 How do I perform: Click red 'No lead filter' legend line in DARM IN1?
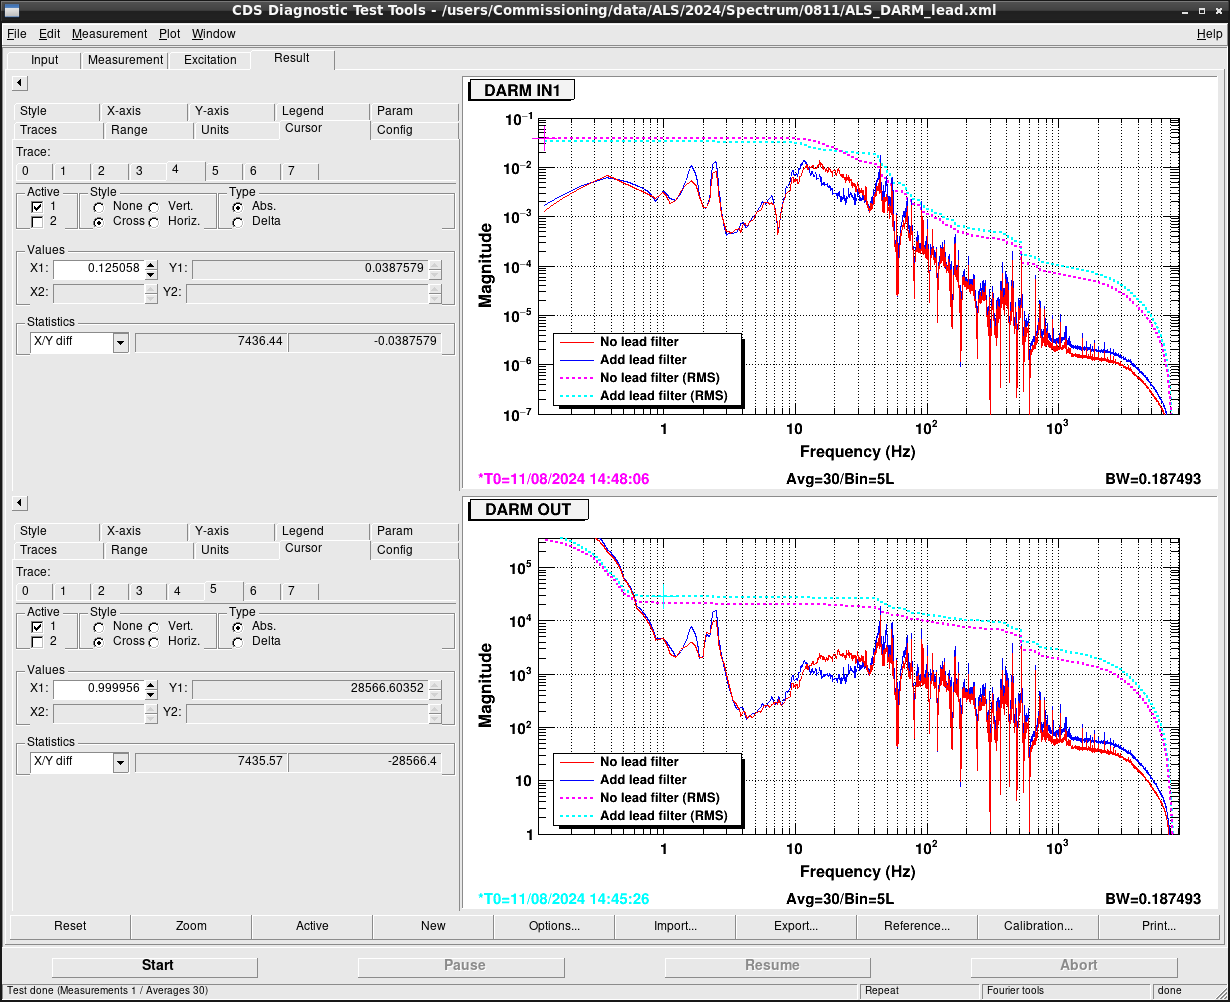coord(576,342)
